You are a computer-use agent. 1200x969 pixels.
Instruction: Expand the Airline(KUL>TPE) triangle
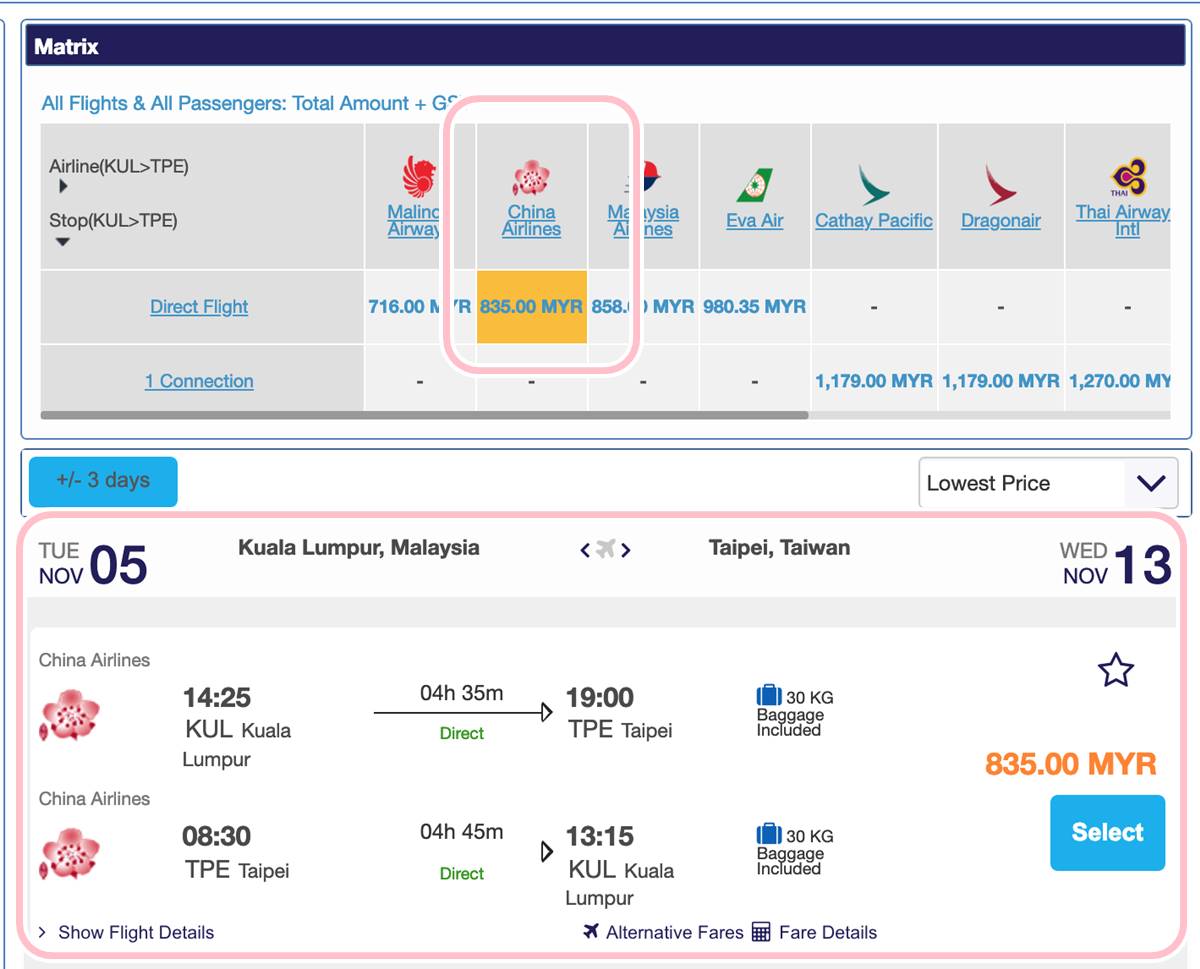click(64, 187)
